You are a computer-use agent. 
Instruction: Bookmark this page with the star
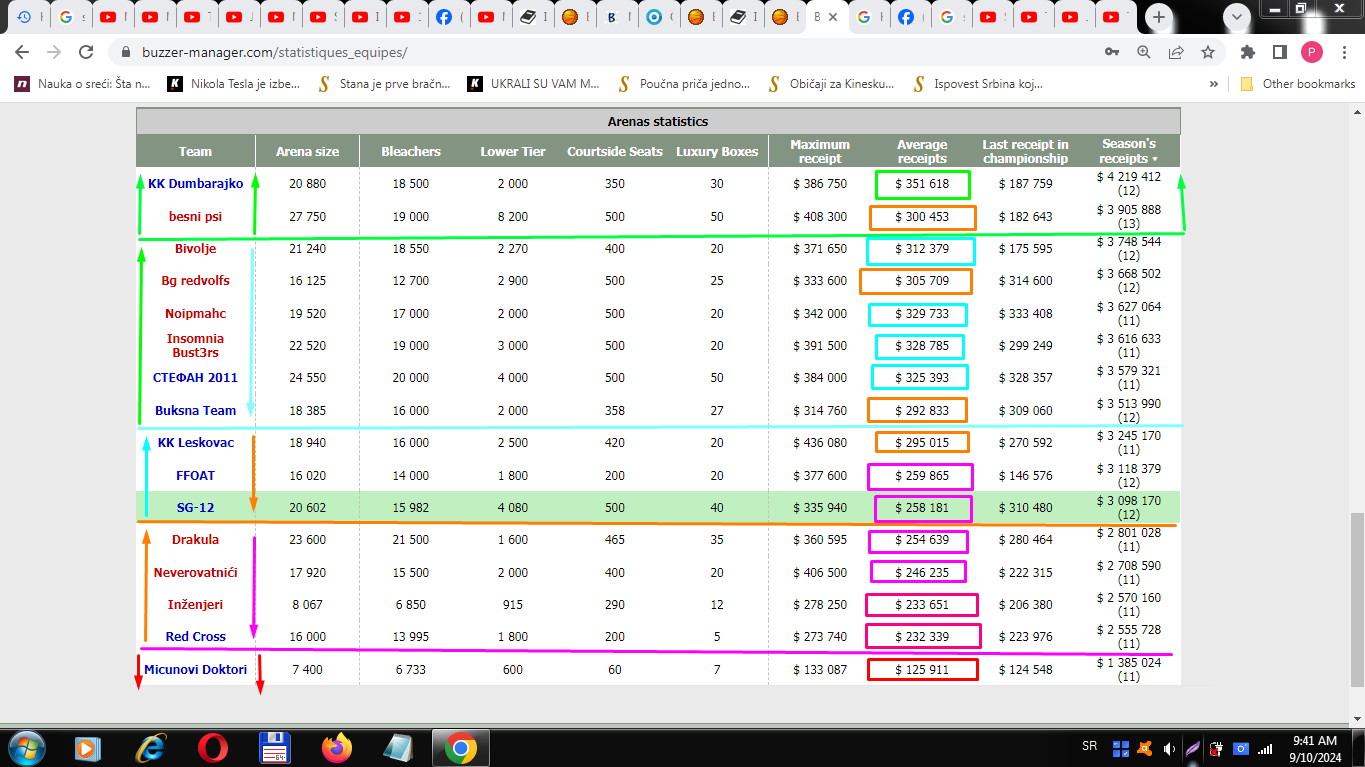(x=1208, y=52)
